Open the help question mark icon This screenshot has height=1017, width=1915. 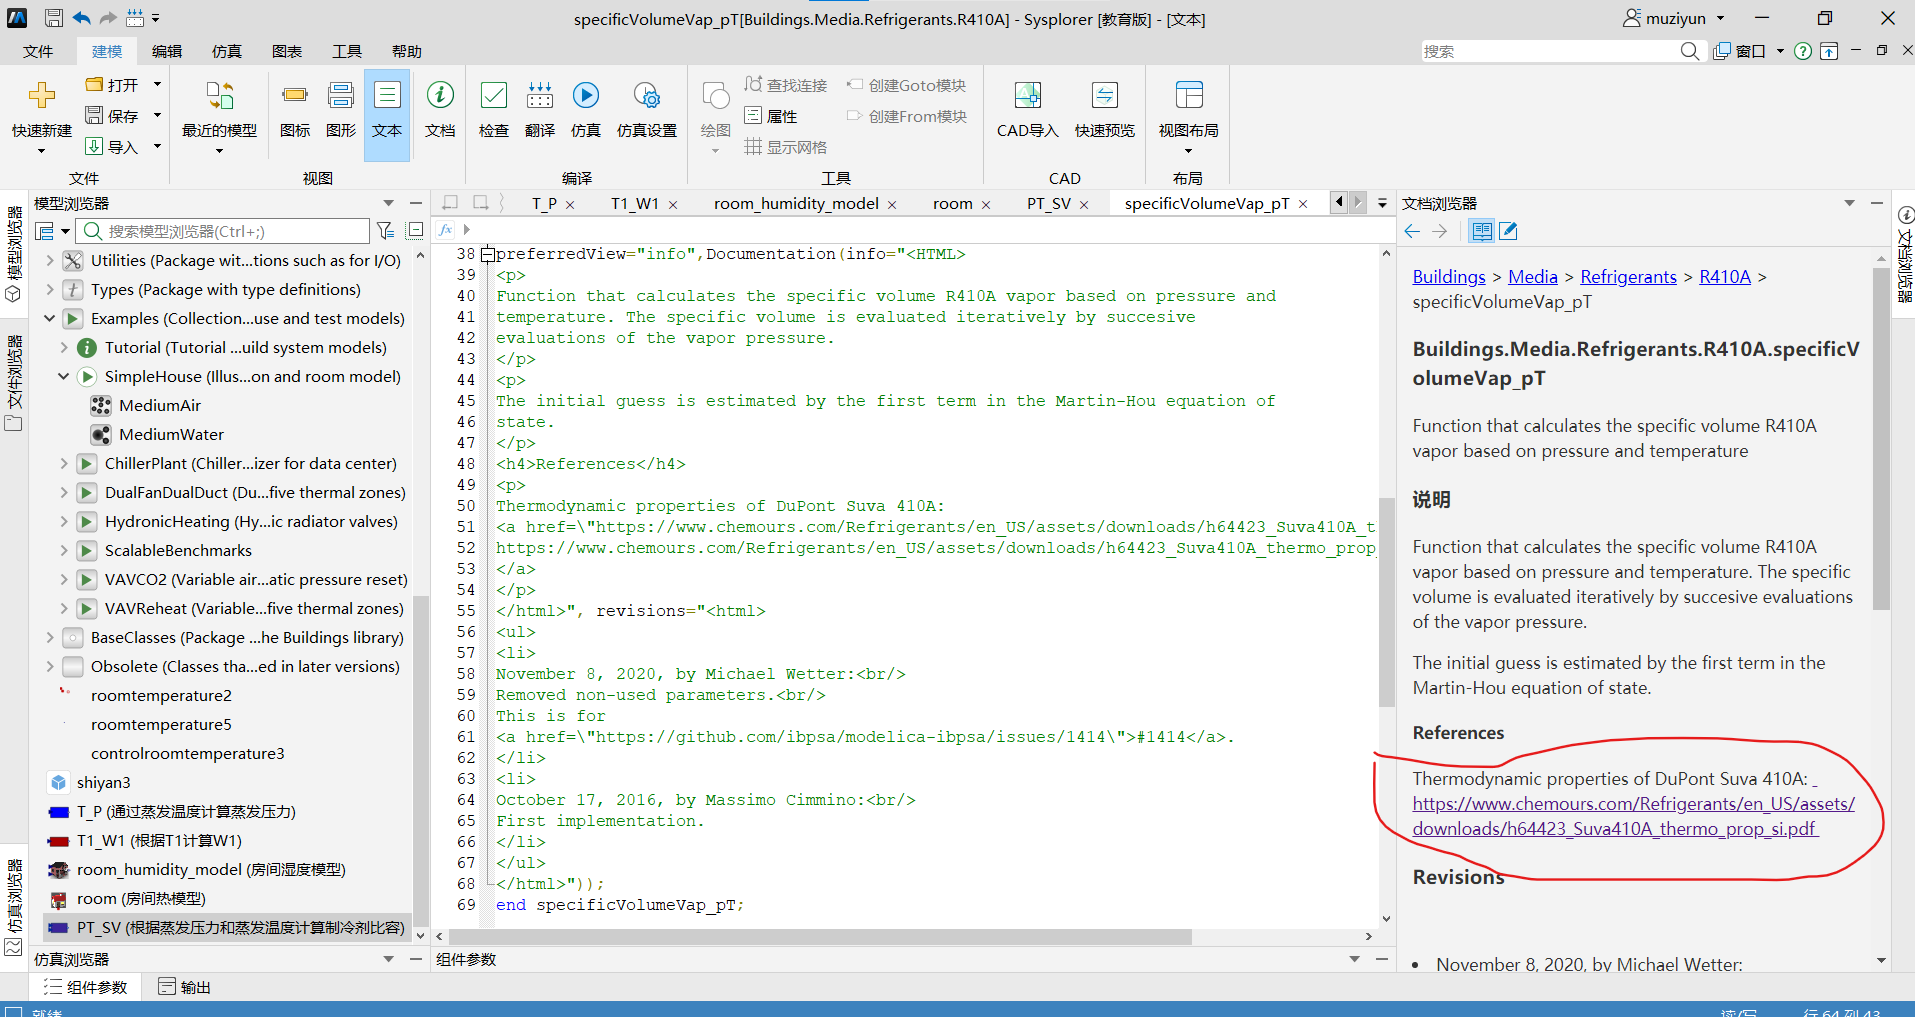(x=1803, y=51)
